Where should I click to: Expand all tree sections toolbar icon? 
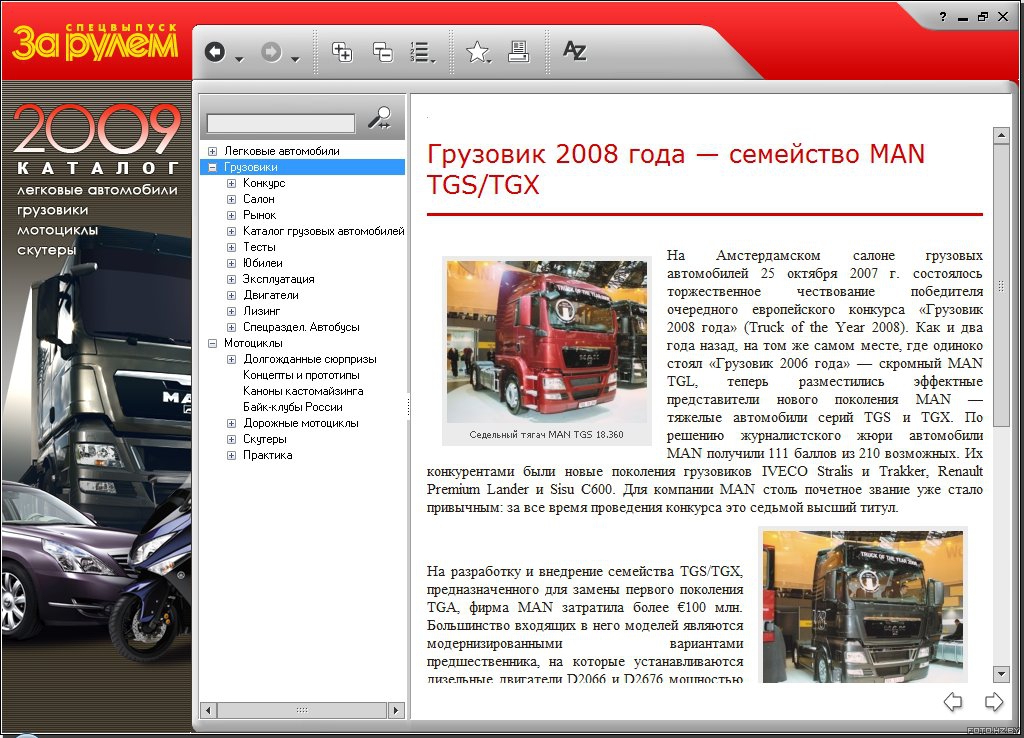342,52
